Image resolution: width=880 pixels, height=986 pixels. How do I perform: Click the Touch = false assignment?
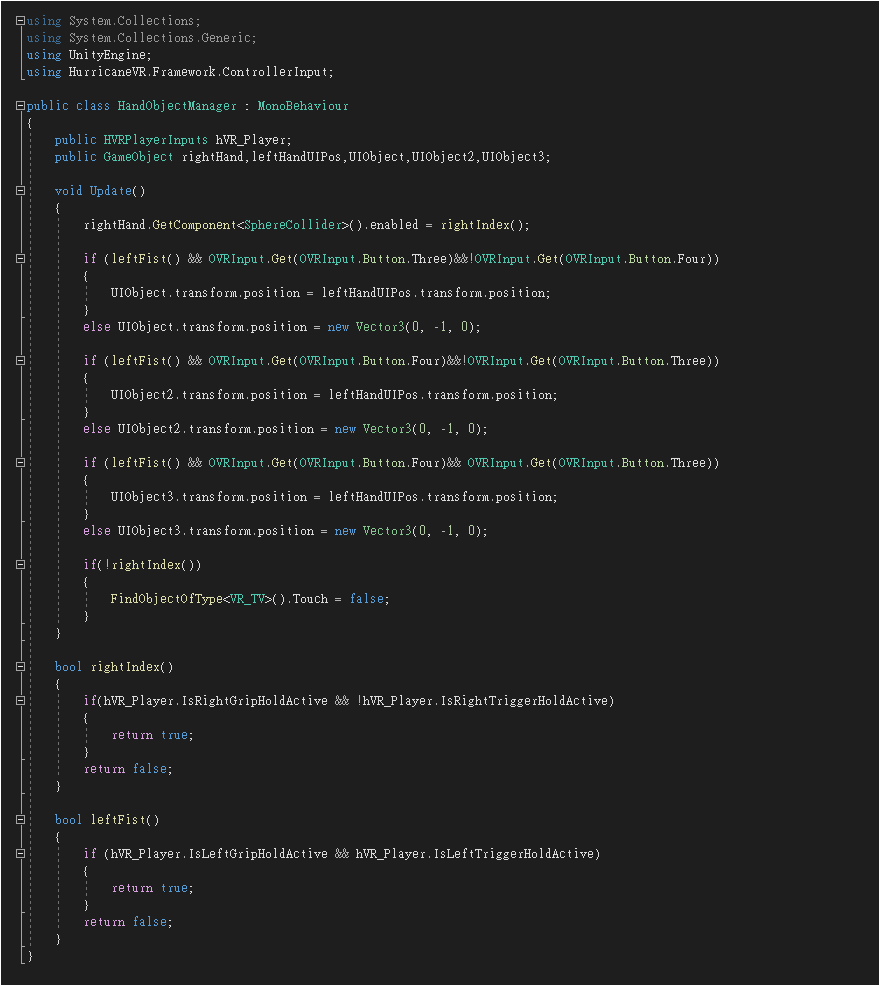click(341, 599)
